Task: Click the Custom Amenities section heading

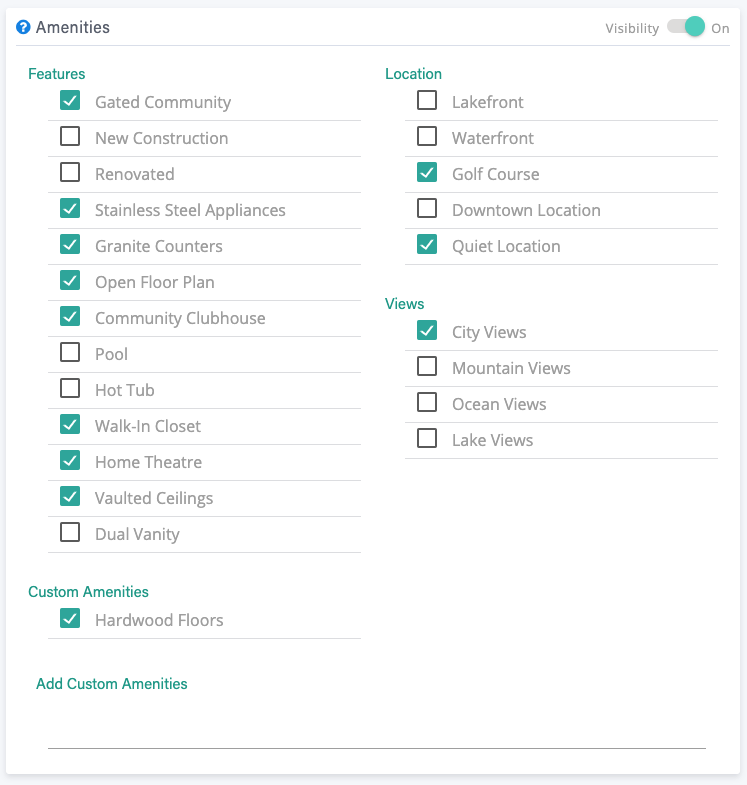Action: point(88,592)
